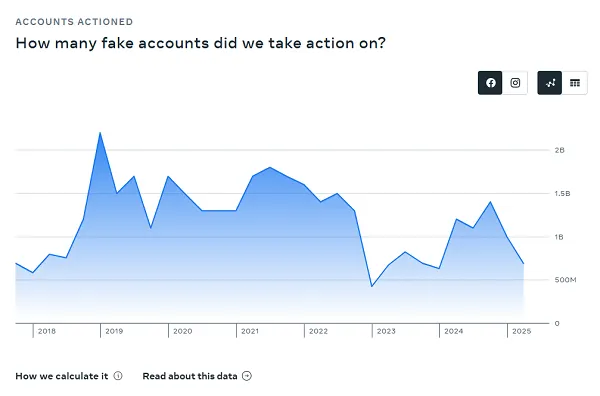
Task: Open Read about this data link
Action: (190, 376)
